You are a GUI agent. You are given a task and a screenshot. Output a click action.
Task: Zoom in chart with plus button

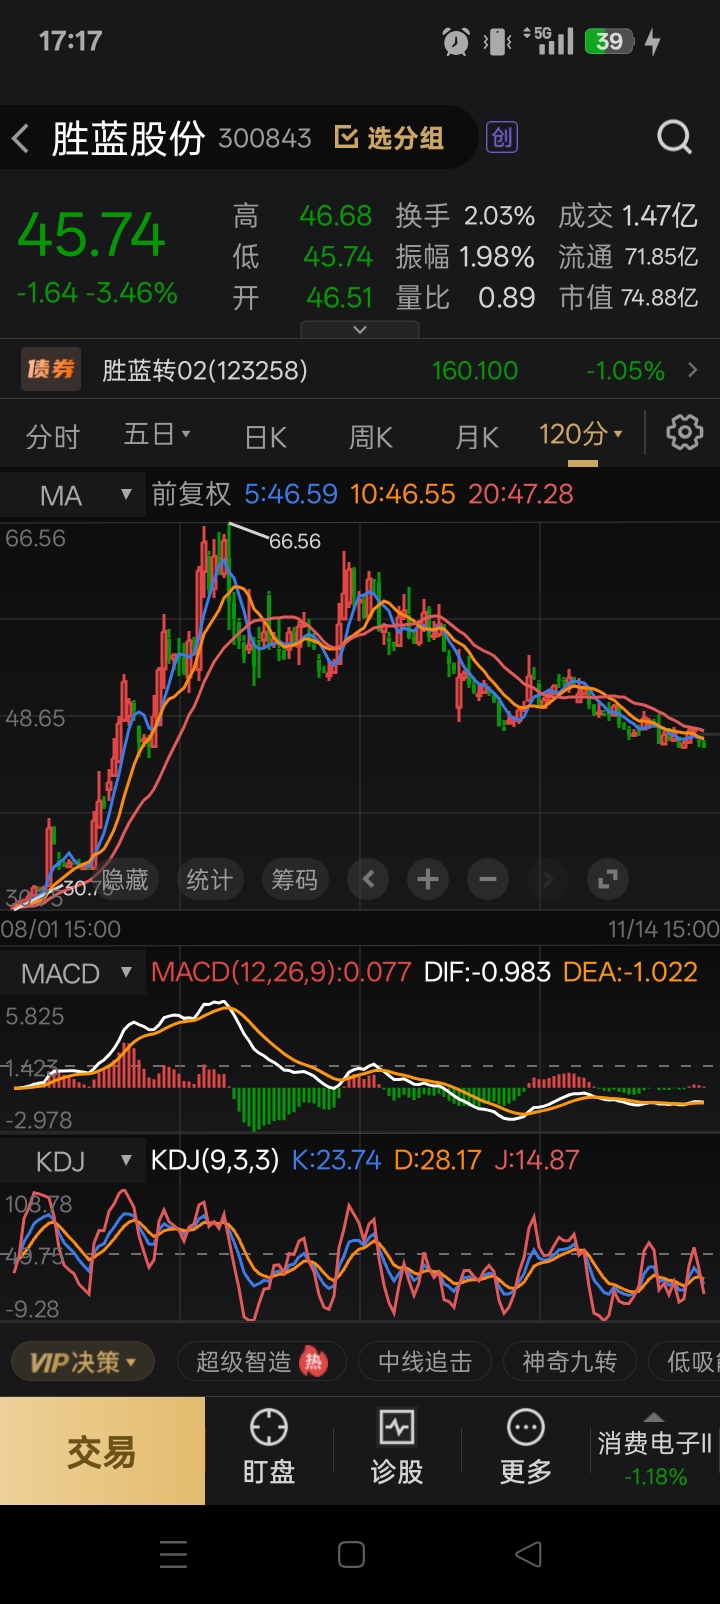428,879
